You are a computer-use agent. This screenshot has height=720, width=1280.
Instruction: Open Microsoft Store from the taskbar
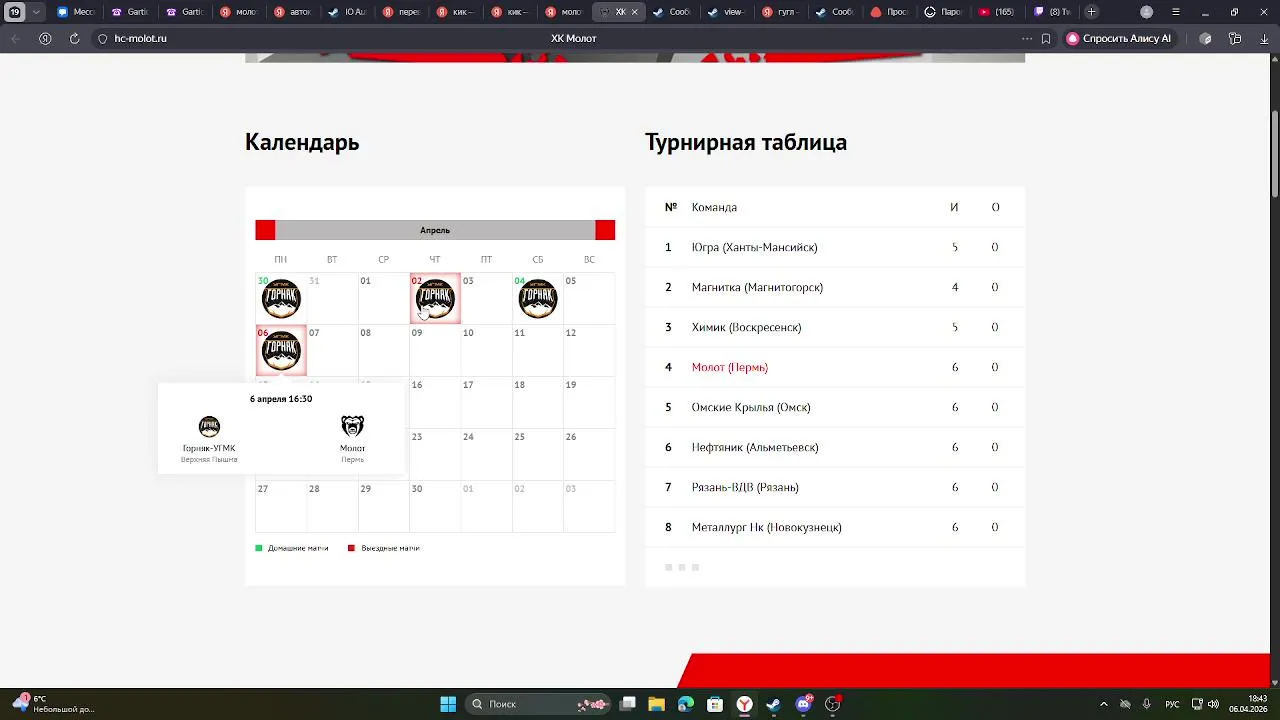pos(715,704)
